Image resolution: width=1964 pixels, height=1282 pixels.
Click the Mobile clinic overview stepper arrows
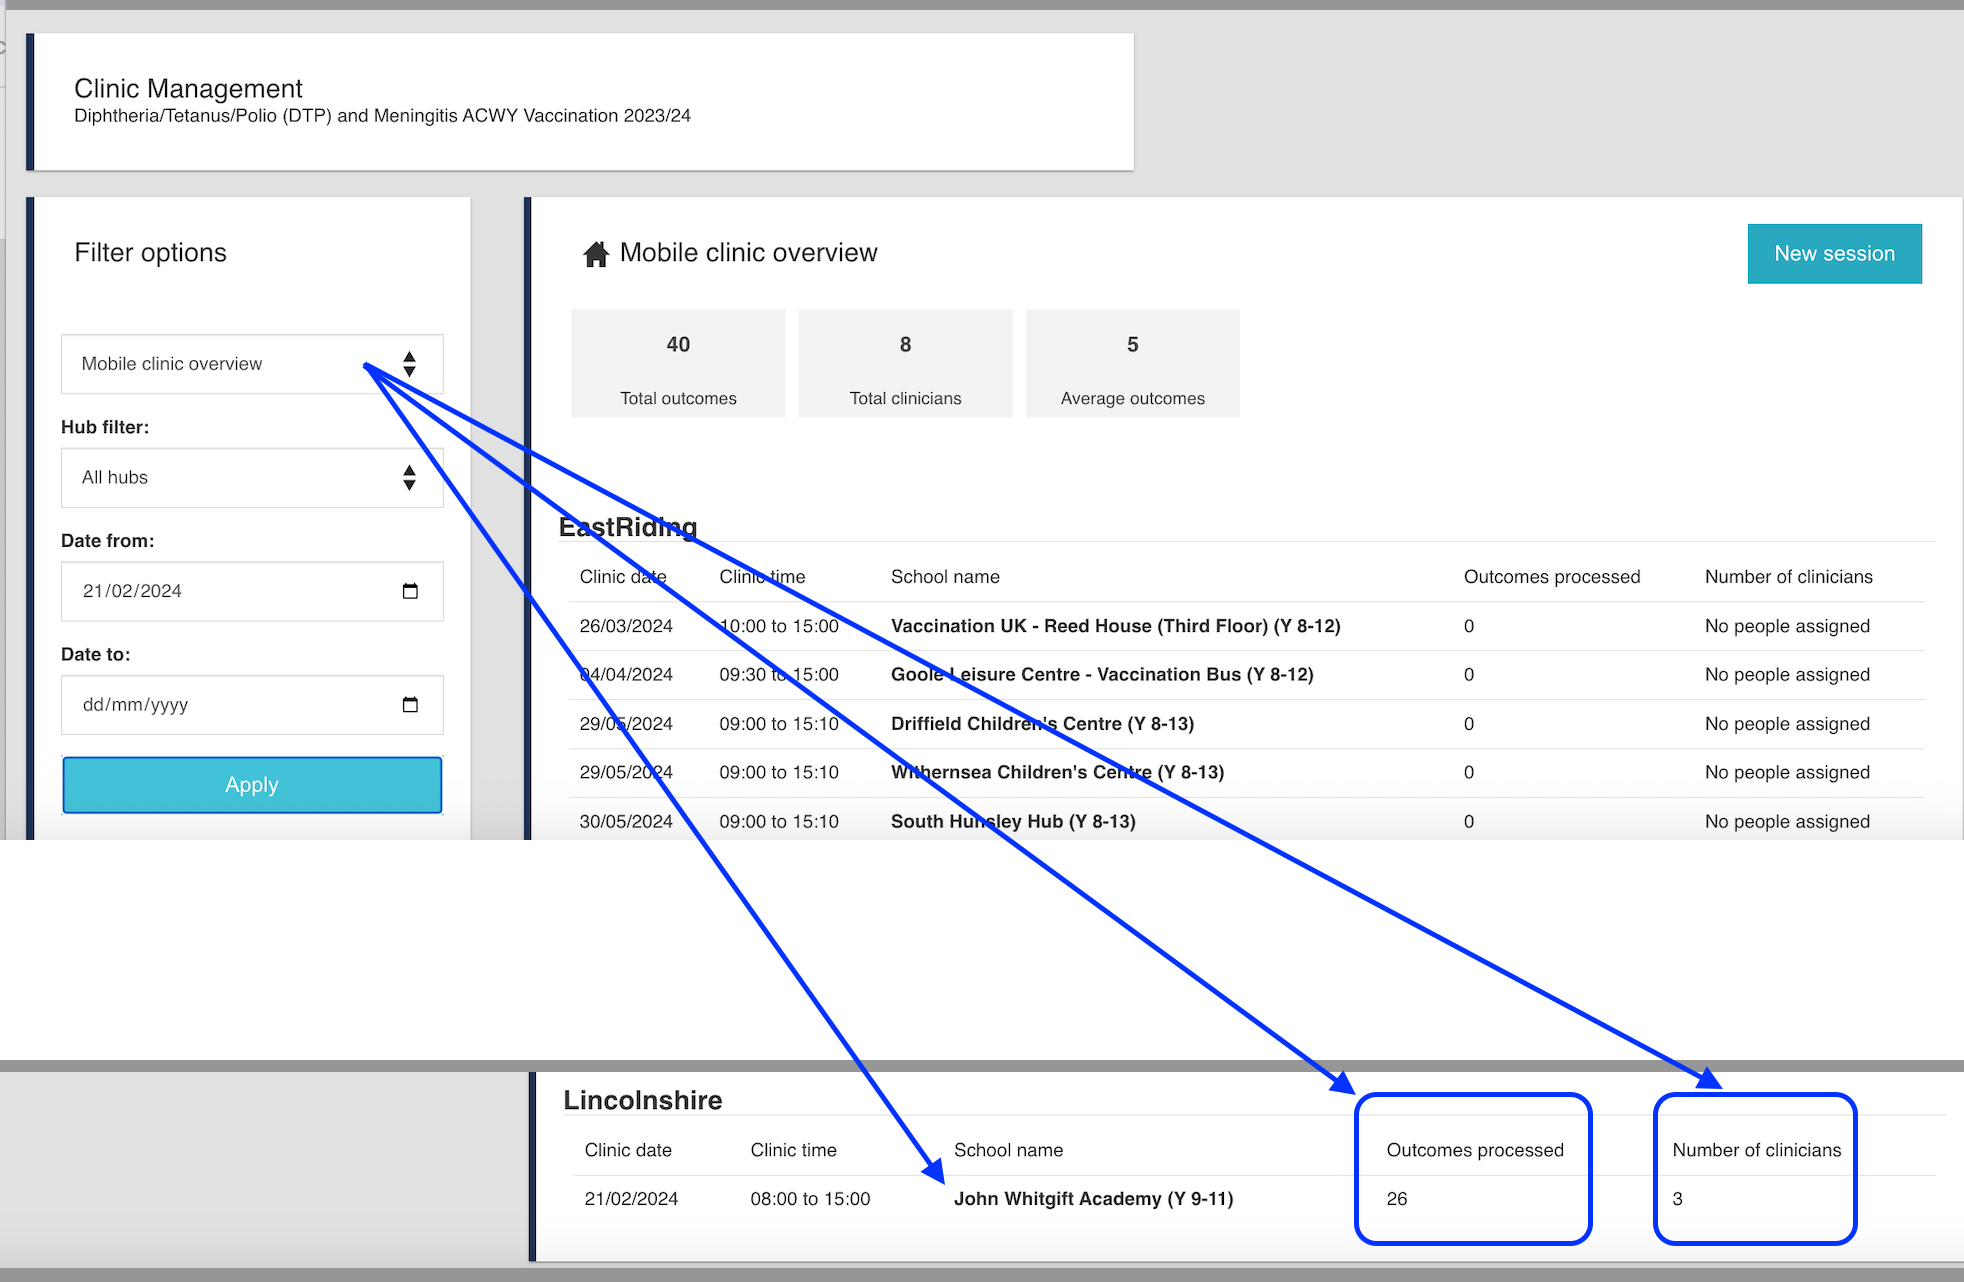[409, 364]
